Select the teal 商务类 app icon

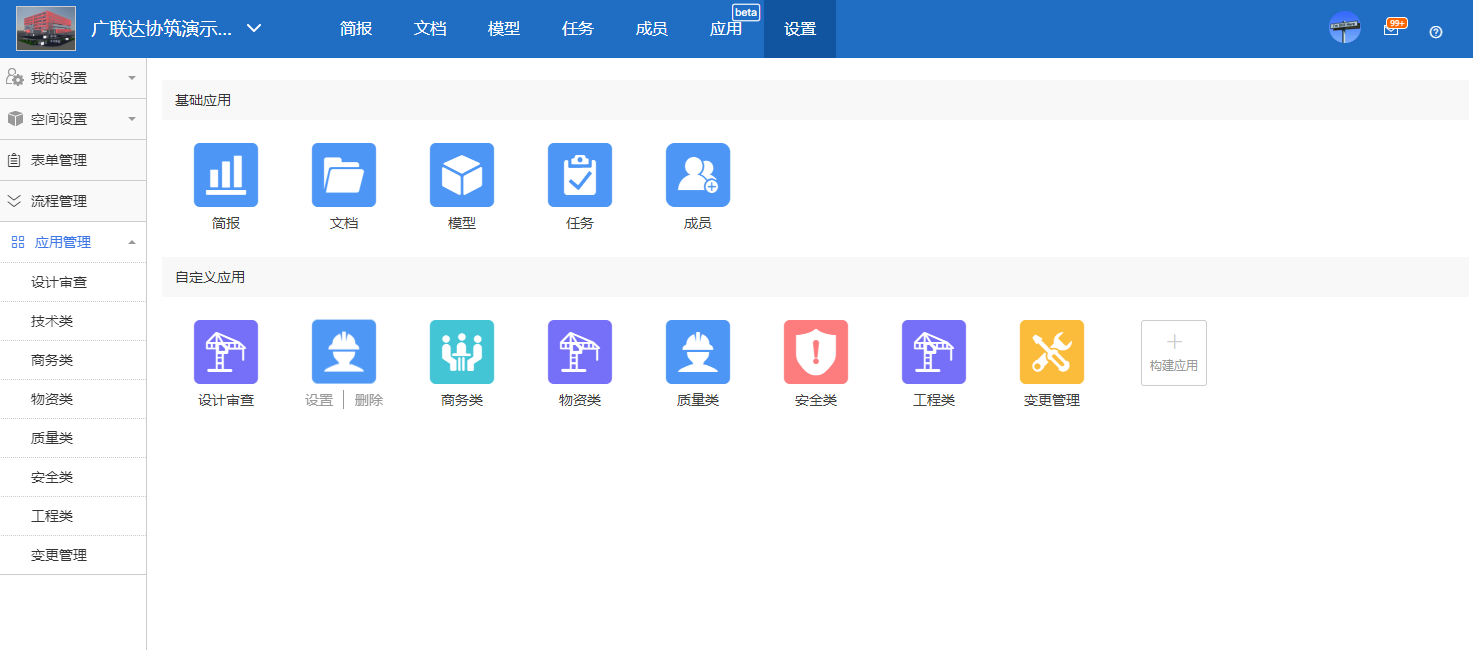461,351
